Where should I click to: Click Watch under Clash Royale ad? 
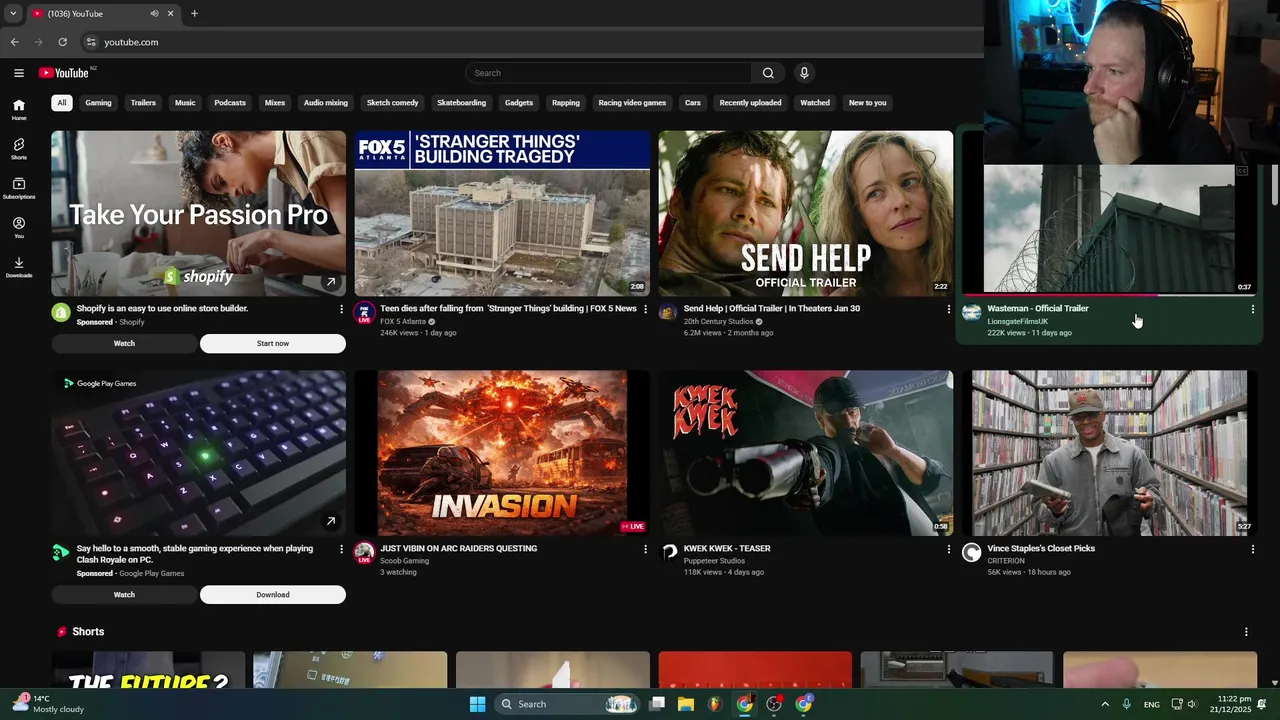(124, 594)
